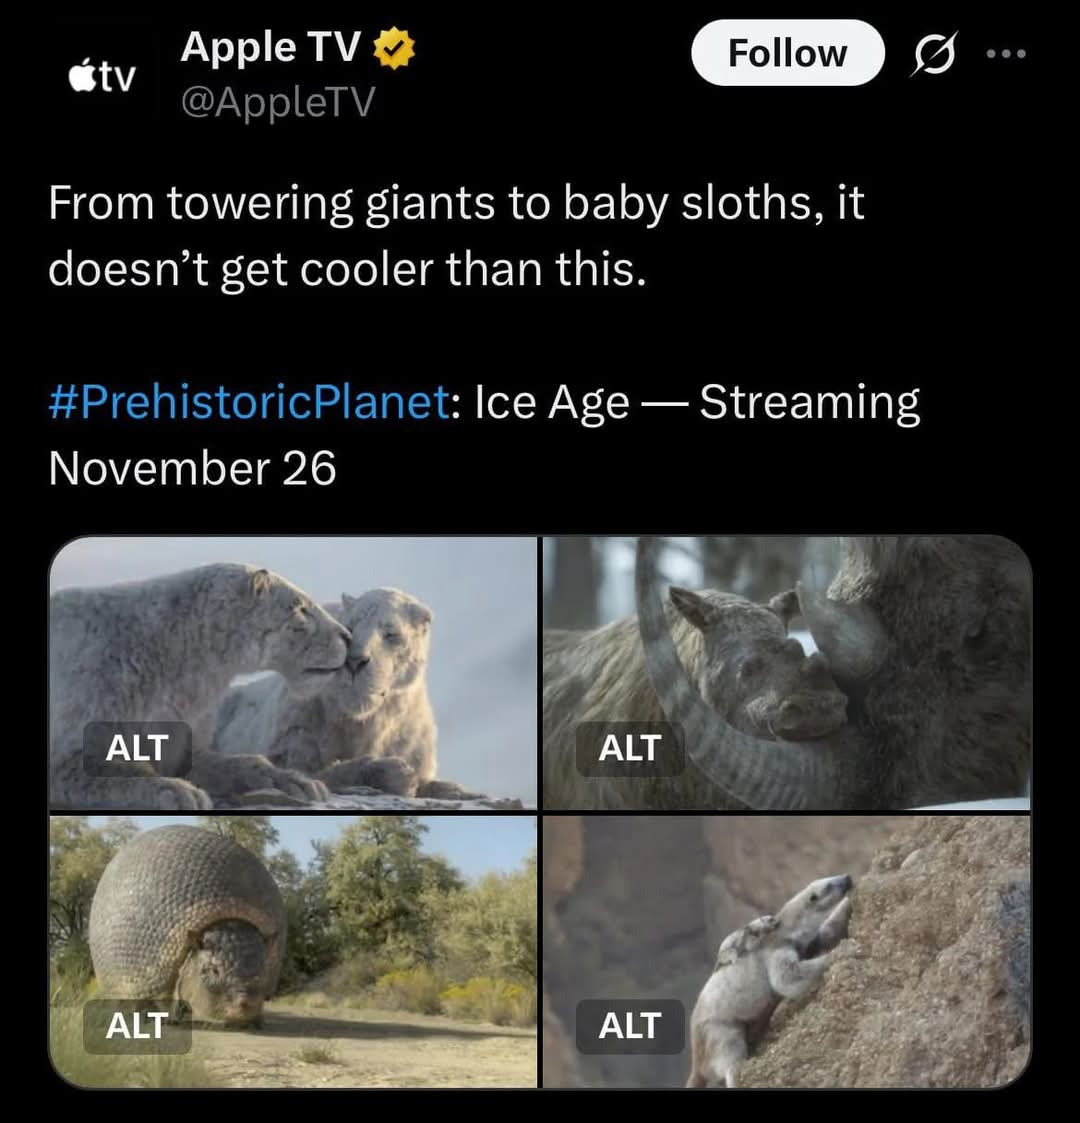This screenshot has width=1080, height=1123.
Task: Click the @AppleTV handle
Action: 277,101
